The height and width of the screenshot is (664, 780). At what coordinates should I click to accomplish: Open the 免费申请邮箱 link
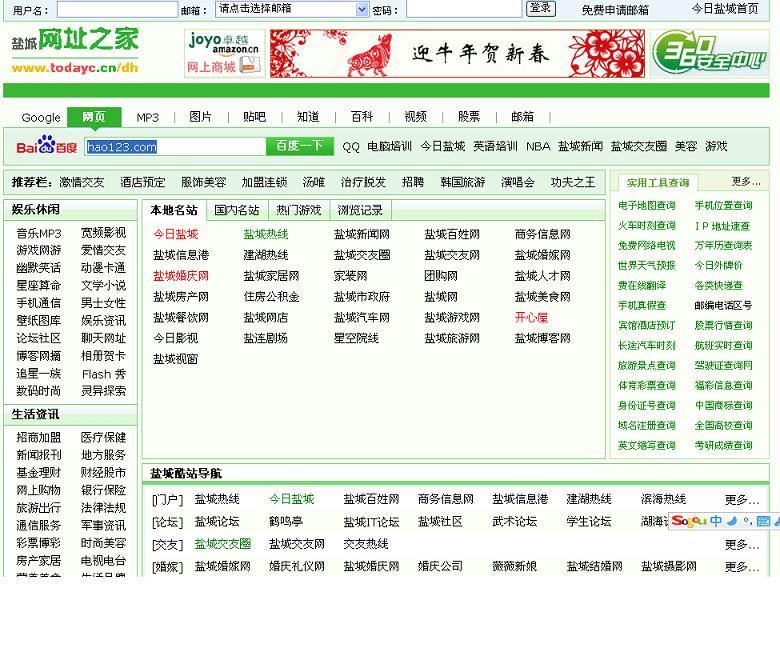coord(615,10)
